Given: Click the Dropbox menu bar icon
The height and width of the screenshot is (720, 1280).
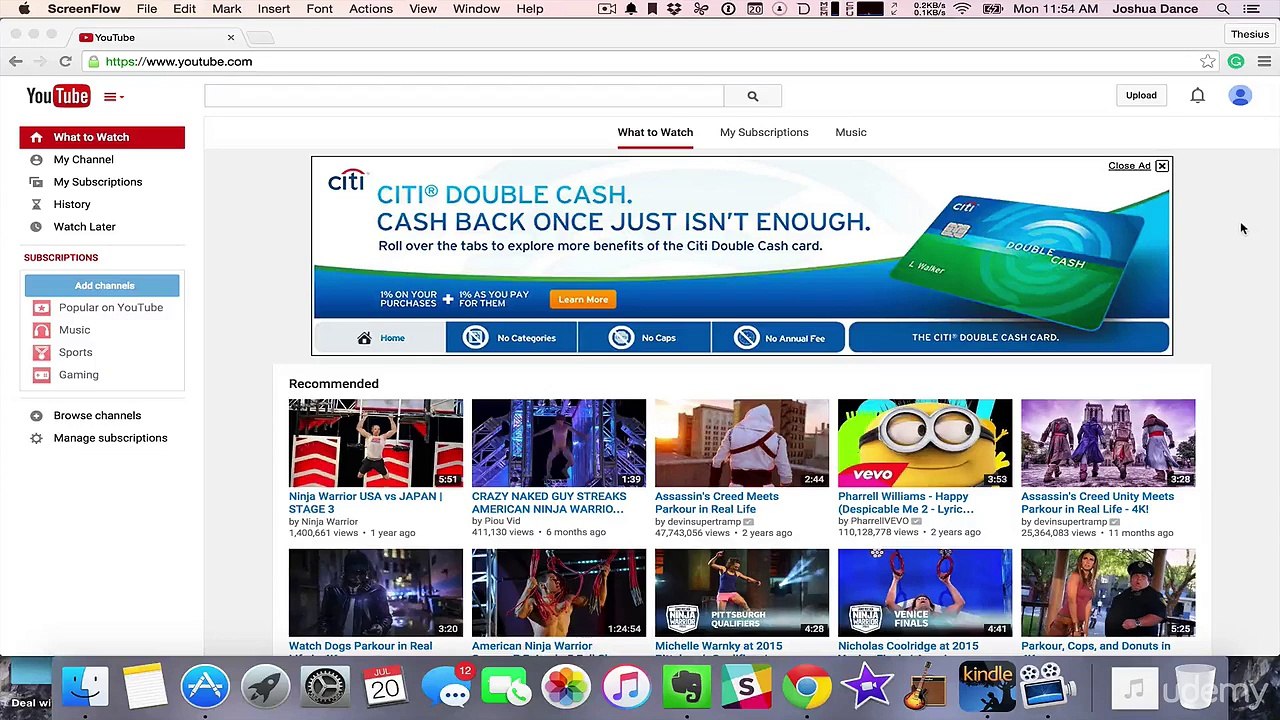Looking at the screenshot, I should click(675, 9).
